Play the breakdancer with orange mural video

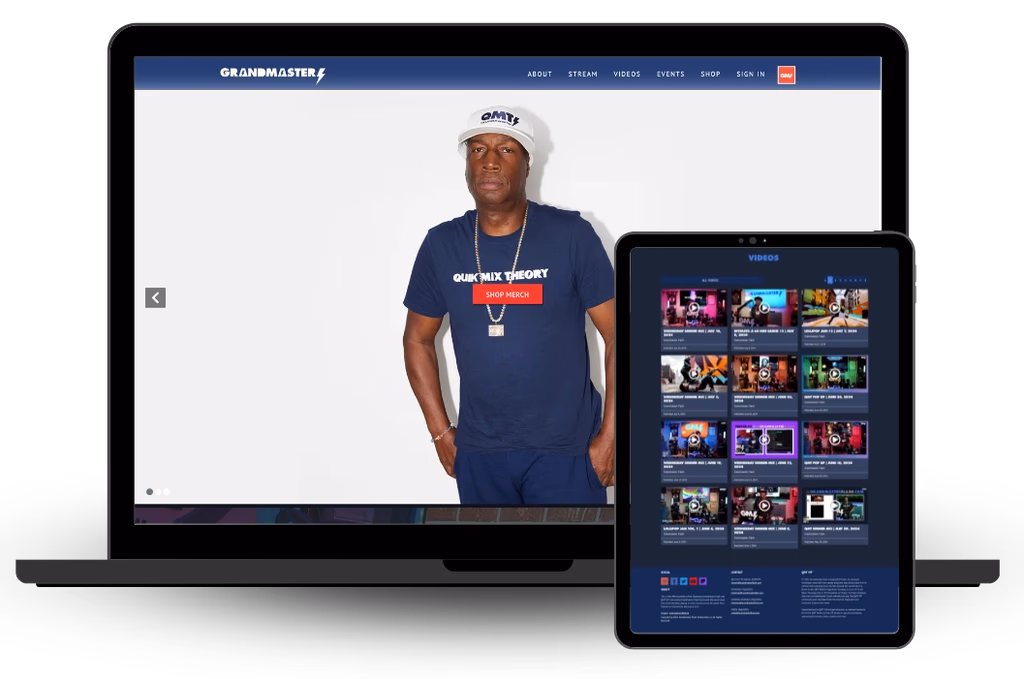(694, 373)
